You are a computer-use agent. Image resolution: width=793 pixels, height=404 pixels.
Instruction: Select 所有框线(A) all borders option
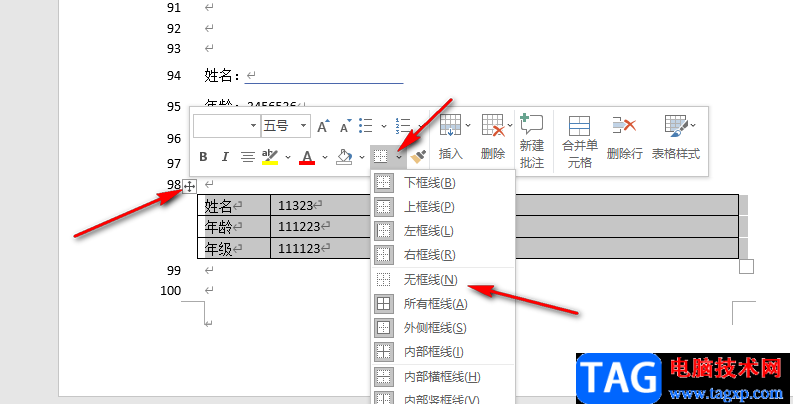click(x=444, y=304)
